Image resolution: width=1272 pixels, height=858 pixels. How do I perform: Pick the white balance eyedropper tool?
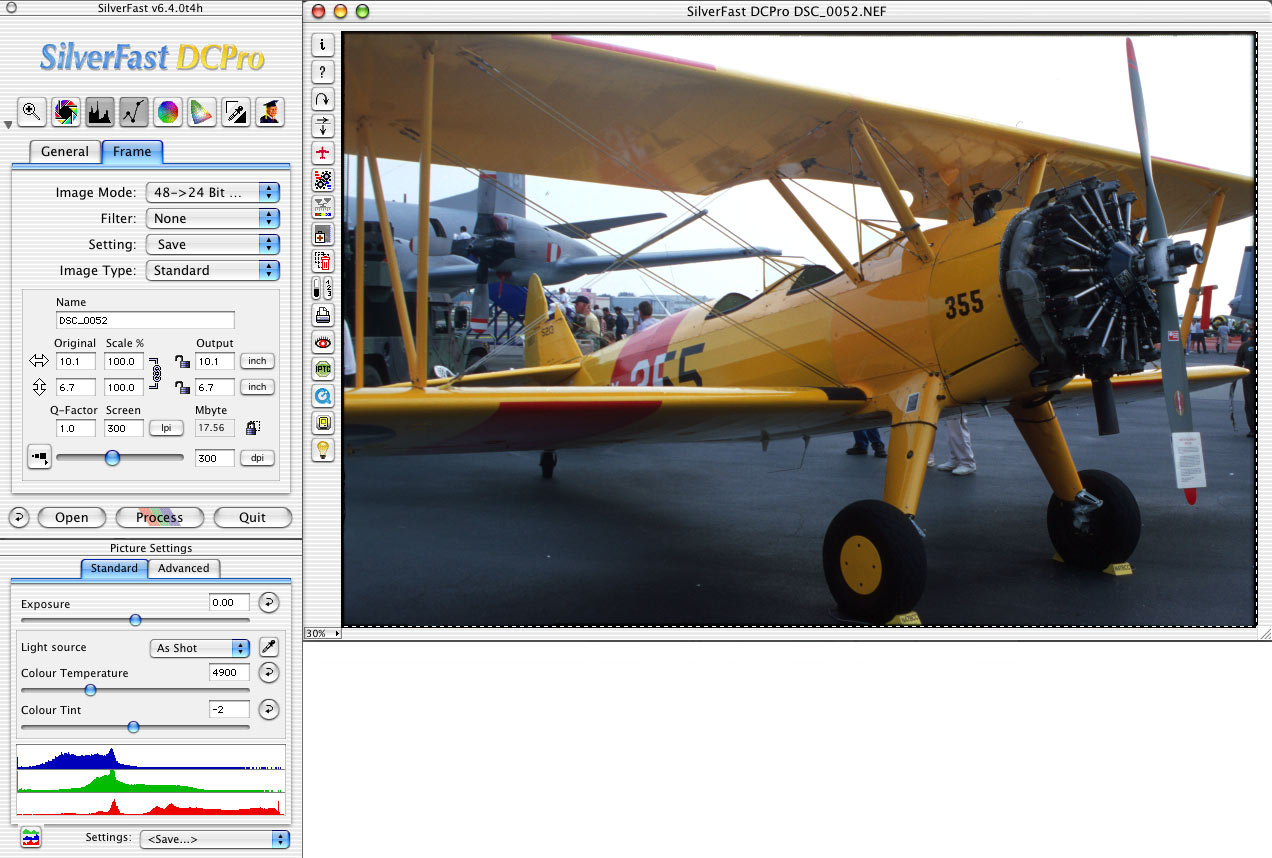[x=268, y=647]
